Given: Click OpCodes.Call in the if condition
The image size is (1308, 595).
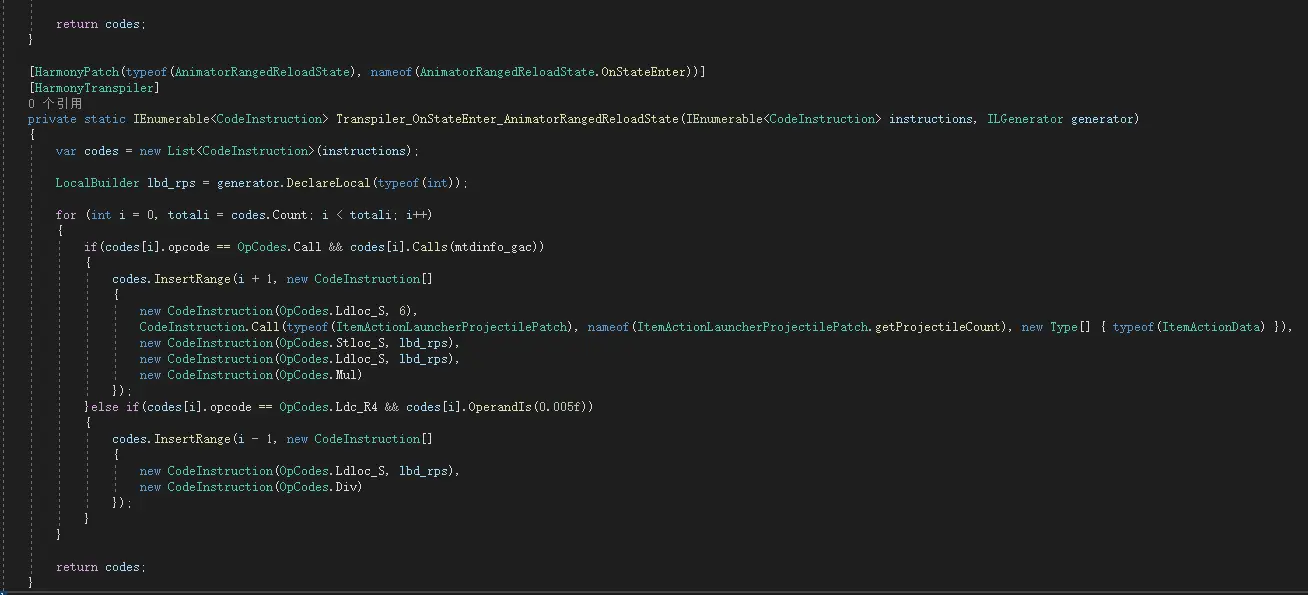Looking at the screenshot, I should (x=279, y=247).
